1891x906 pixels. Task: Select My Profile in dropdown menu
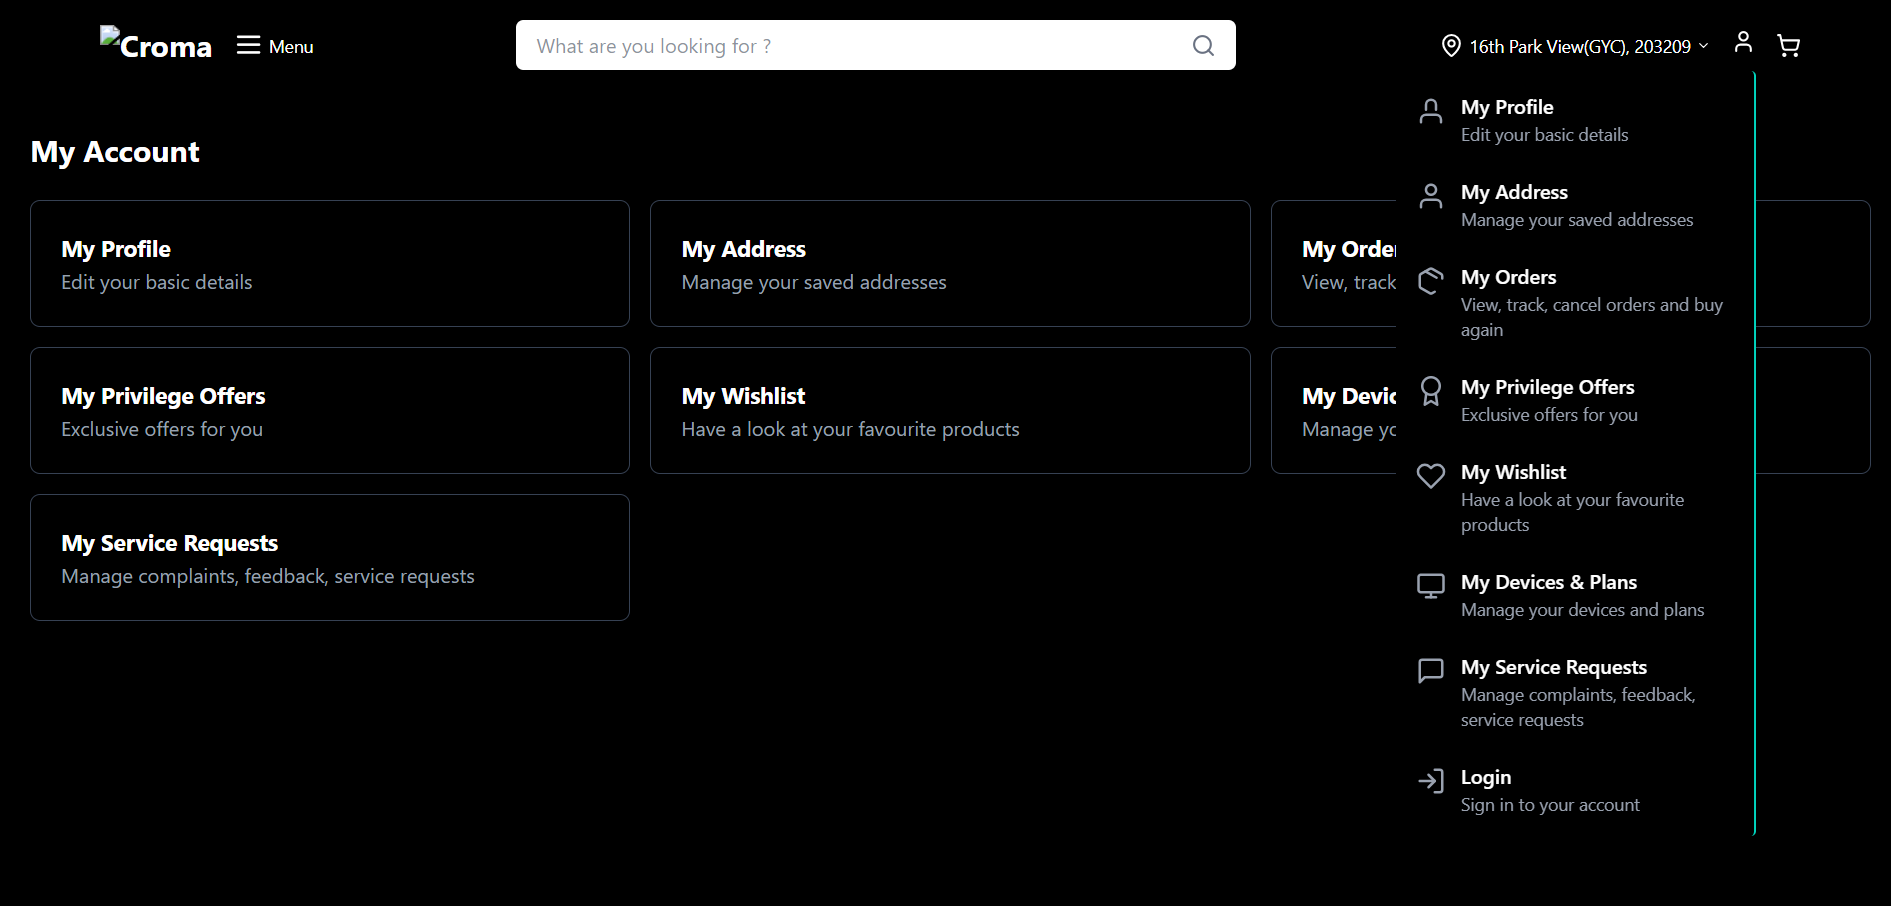pyautogui.click(x=1506, y=108)
